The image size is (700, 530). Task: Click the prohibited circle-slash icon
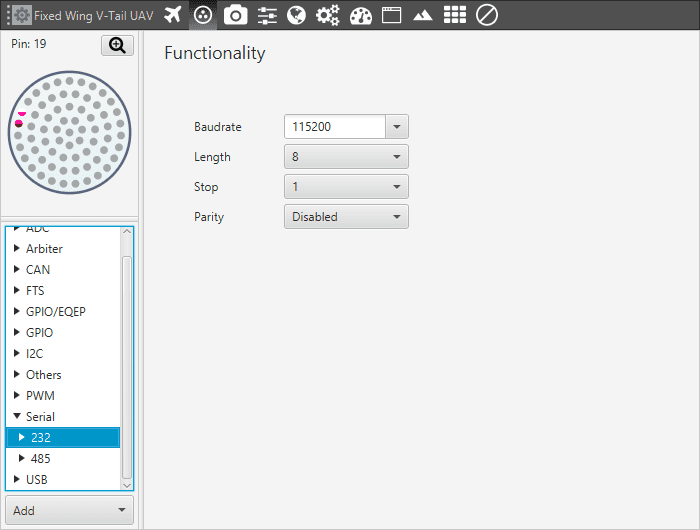487,15
